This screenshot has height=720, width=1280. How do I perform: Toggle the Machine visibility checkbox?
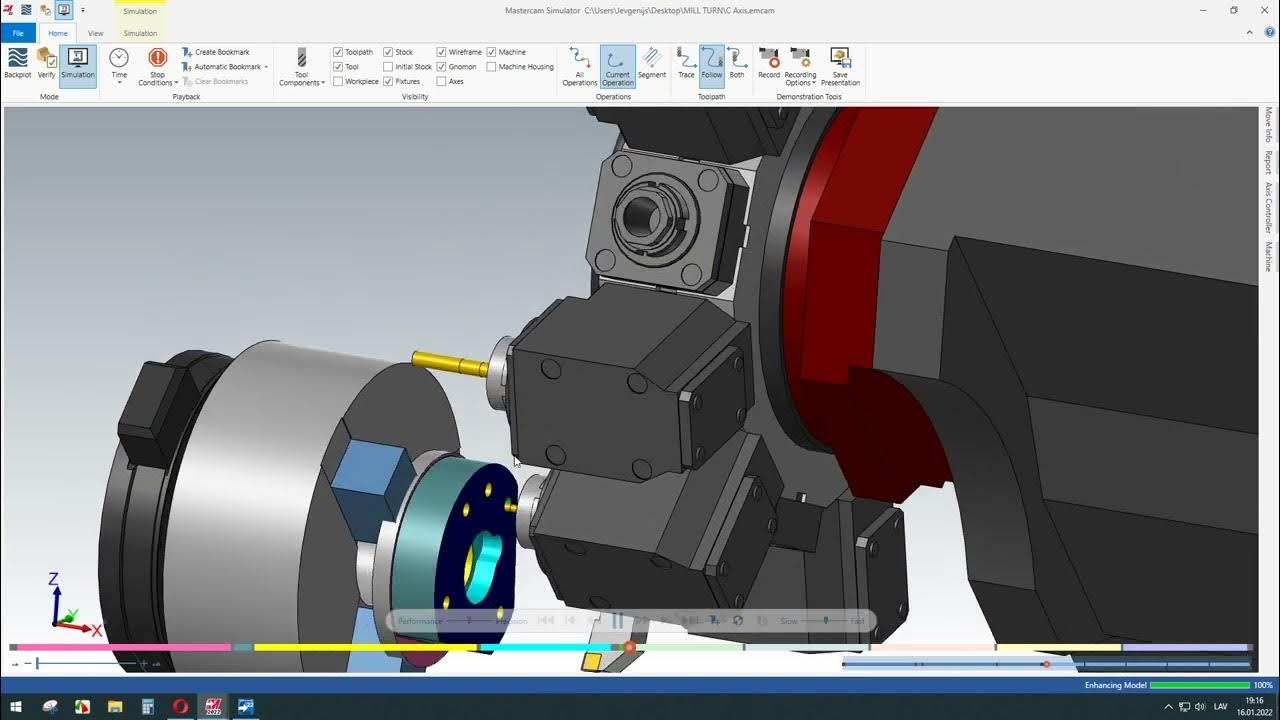pos(491,52)
